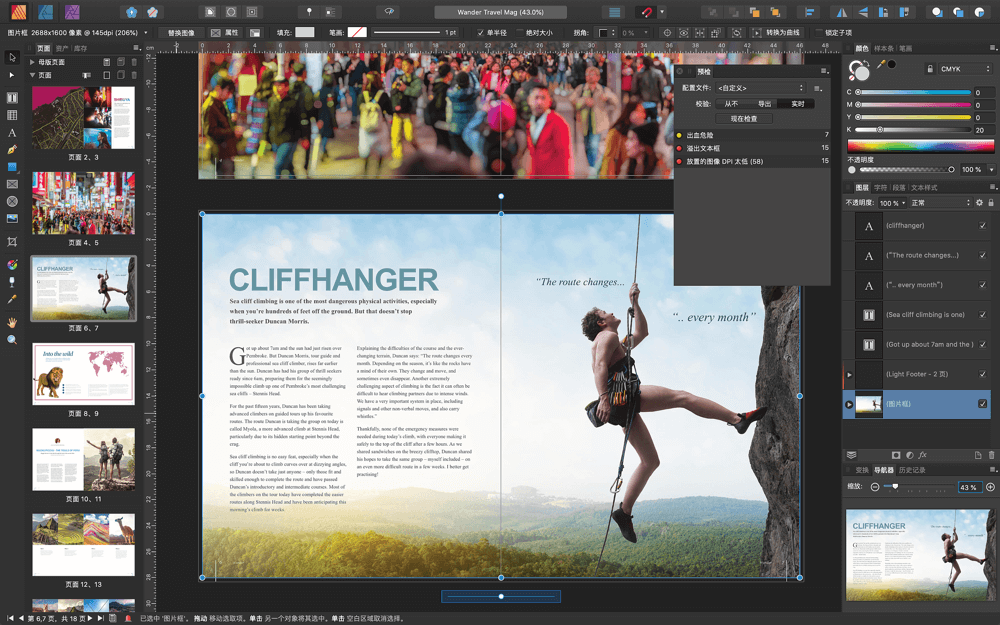Switch to the 变换 tab
1000x625 pixels.
click(x=862, y=470)
